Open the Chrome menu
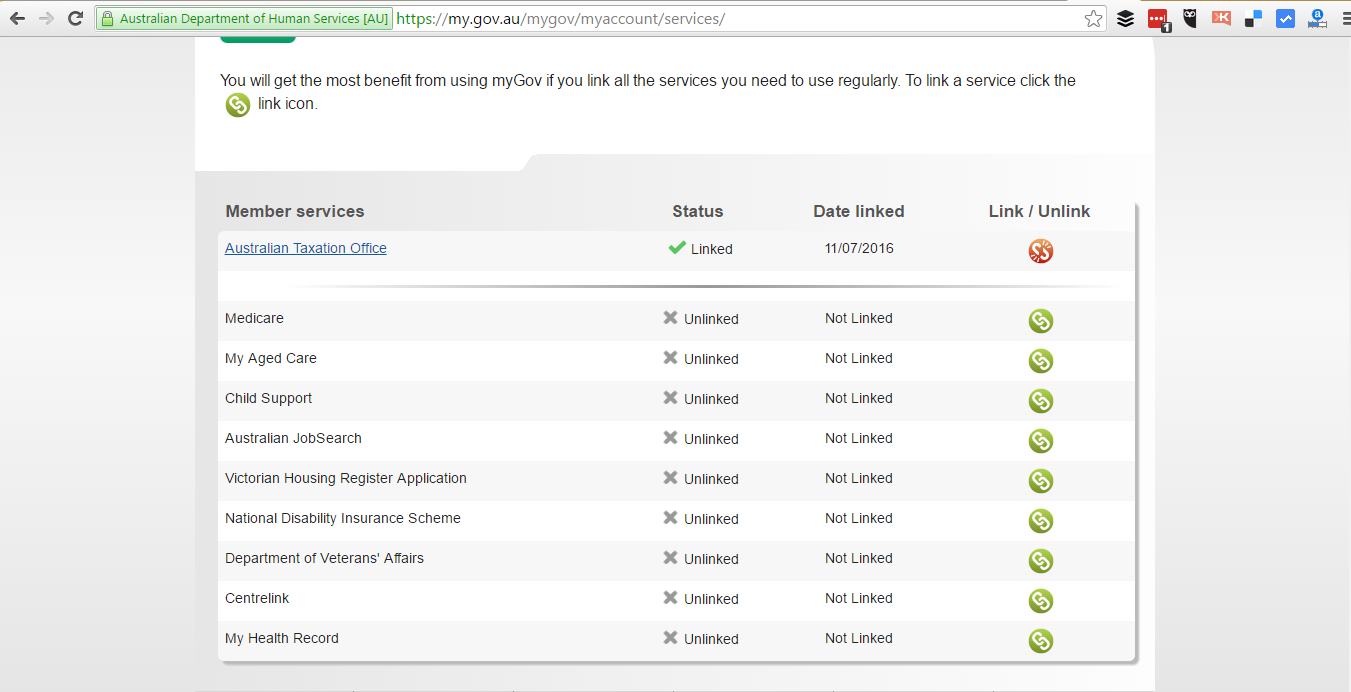Viewport: 1351px width, 692px height. (x=1345, y=18)
